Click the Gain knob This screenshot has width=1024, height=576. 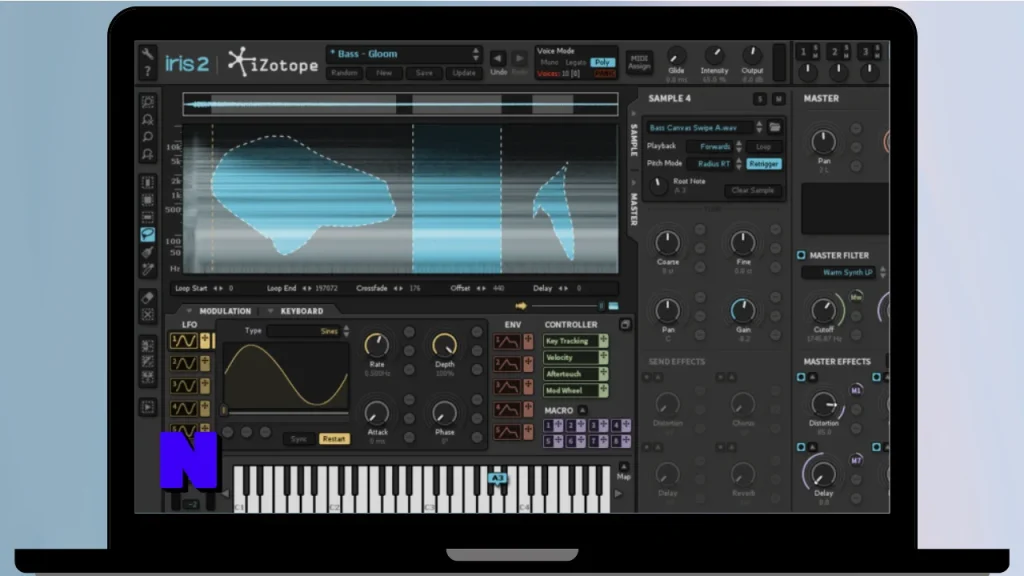pos(743,311)
